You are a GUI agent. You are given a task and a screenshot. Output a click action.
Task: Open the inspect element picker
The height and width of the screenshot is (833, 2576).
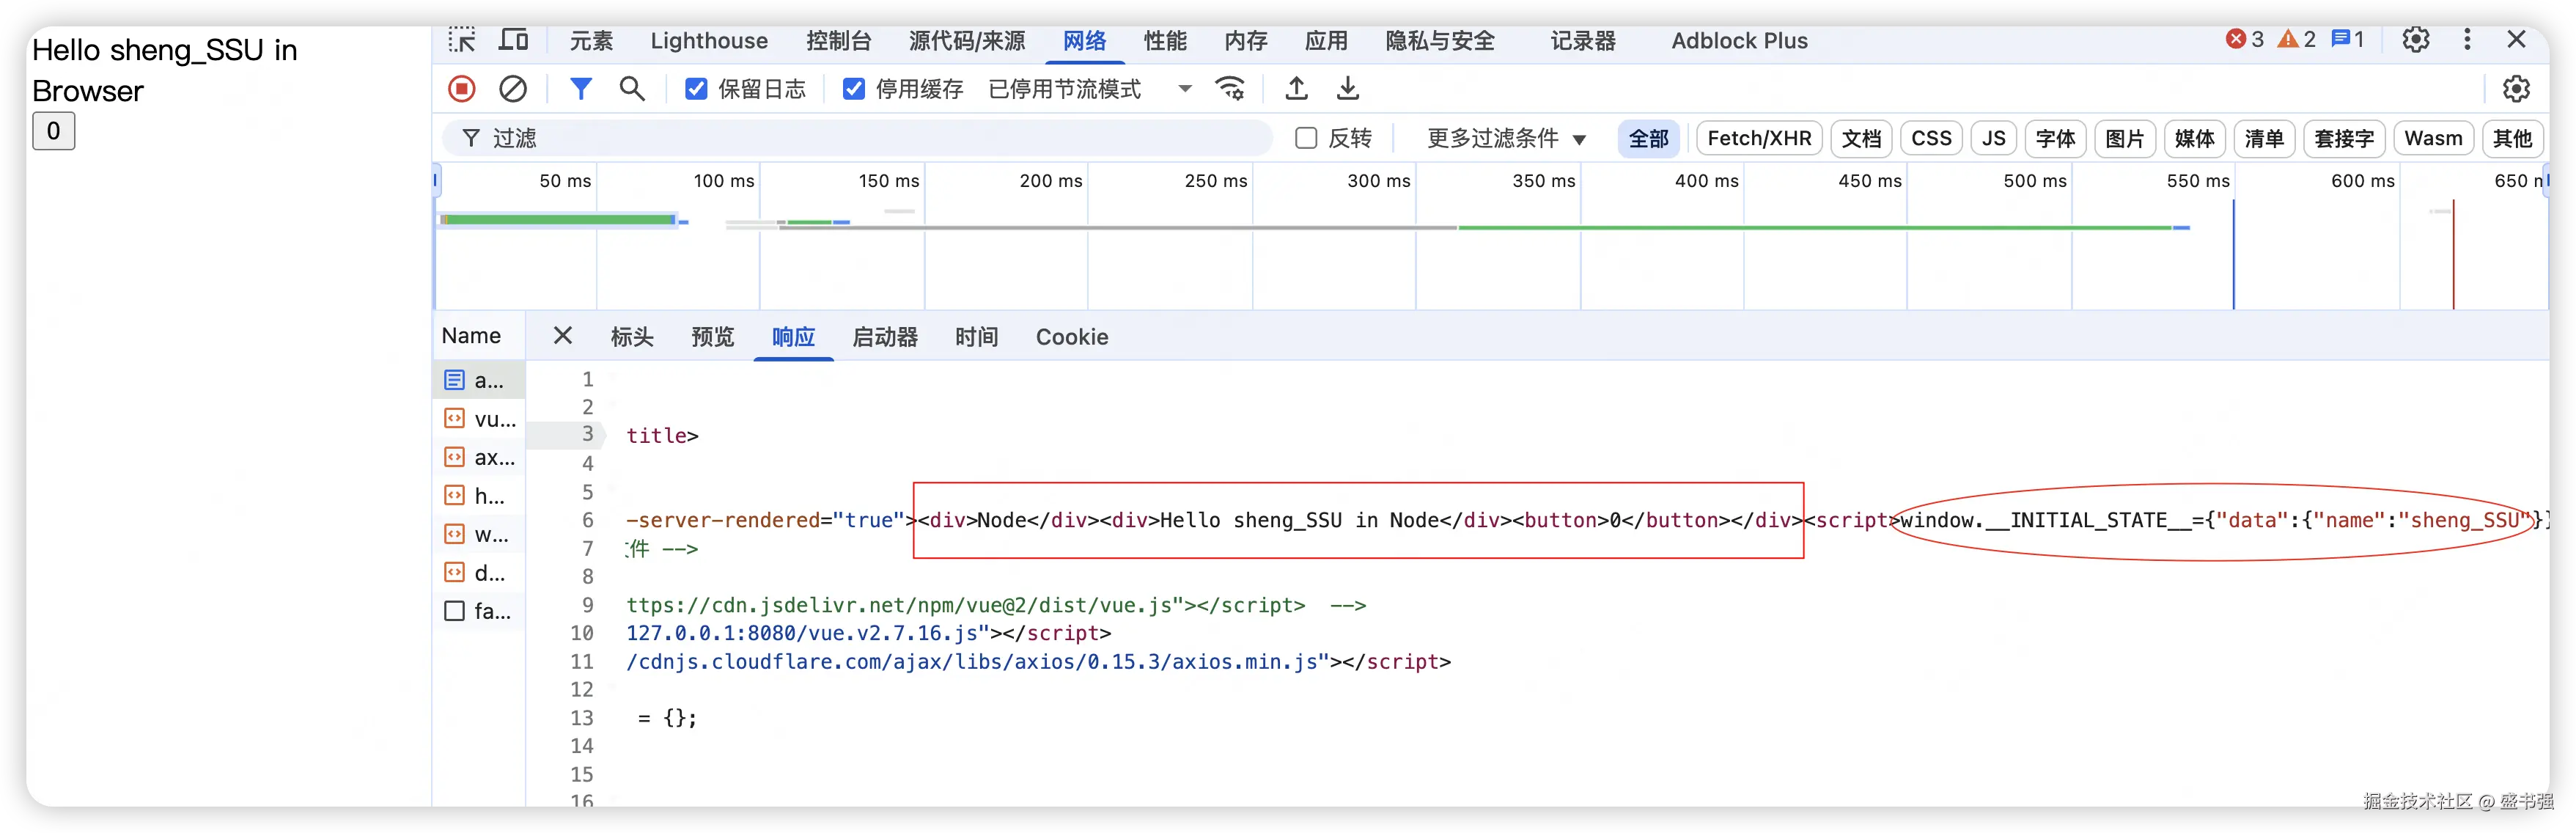click(462, 41)
